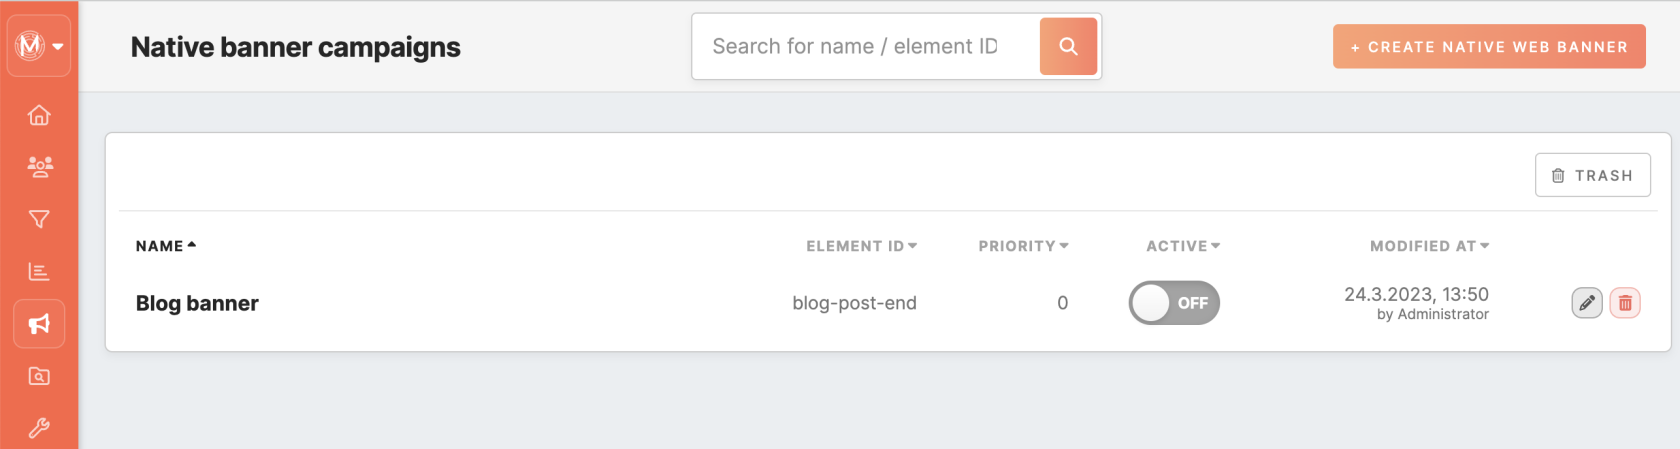Click the magnifier search button
The width and height of the screenshot is (1680, 449).
coord(1068,46)
